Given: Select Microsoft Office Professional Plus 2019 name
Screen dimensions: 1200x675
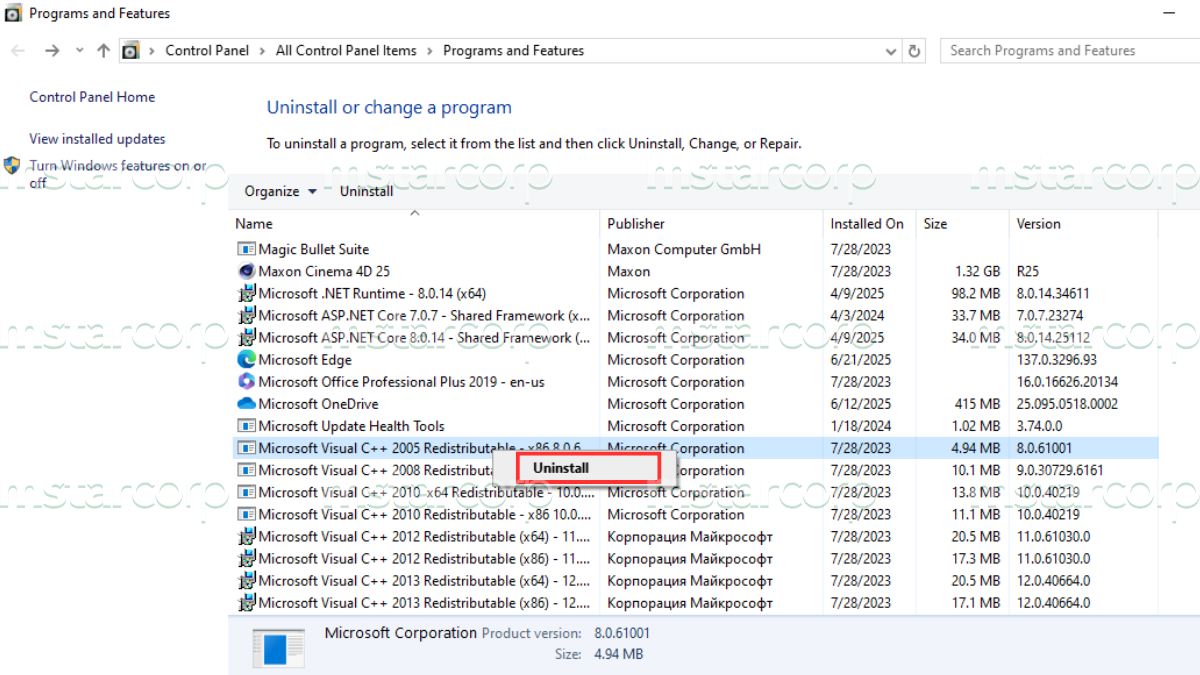Looking at the screenshot, I should tap(401, 382).
